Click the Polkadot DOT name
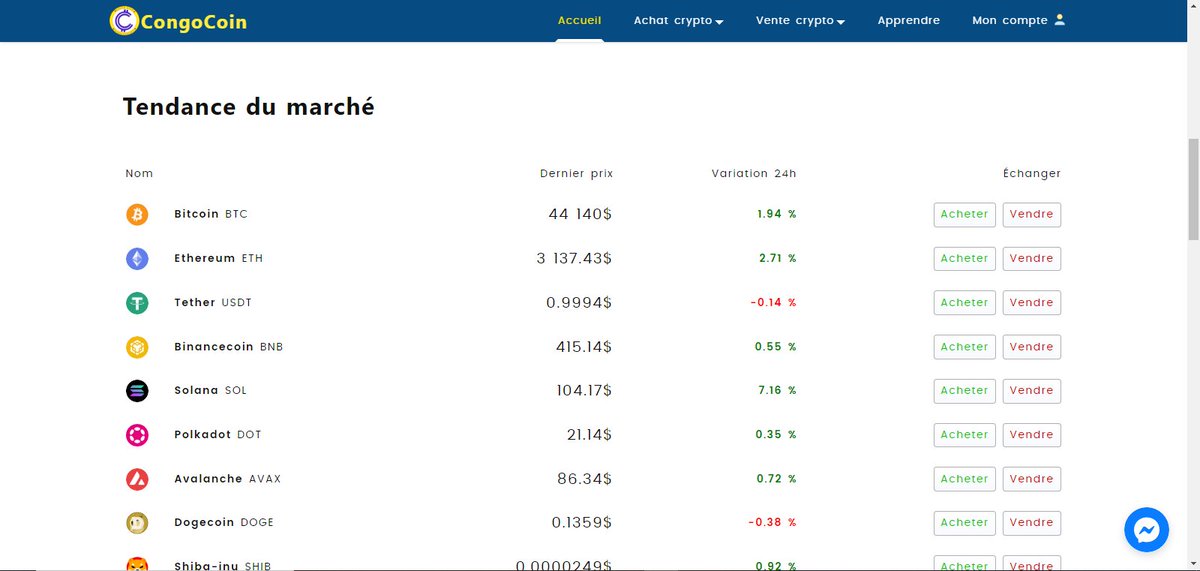1200x571 pixels. (218, 434)
